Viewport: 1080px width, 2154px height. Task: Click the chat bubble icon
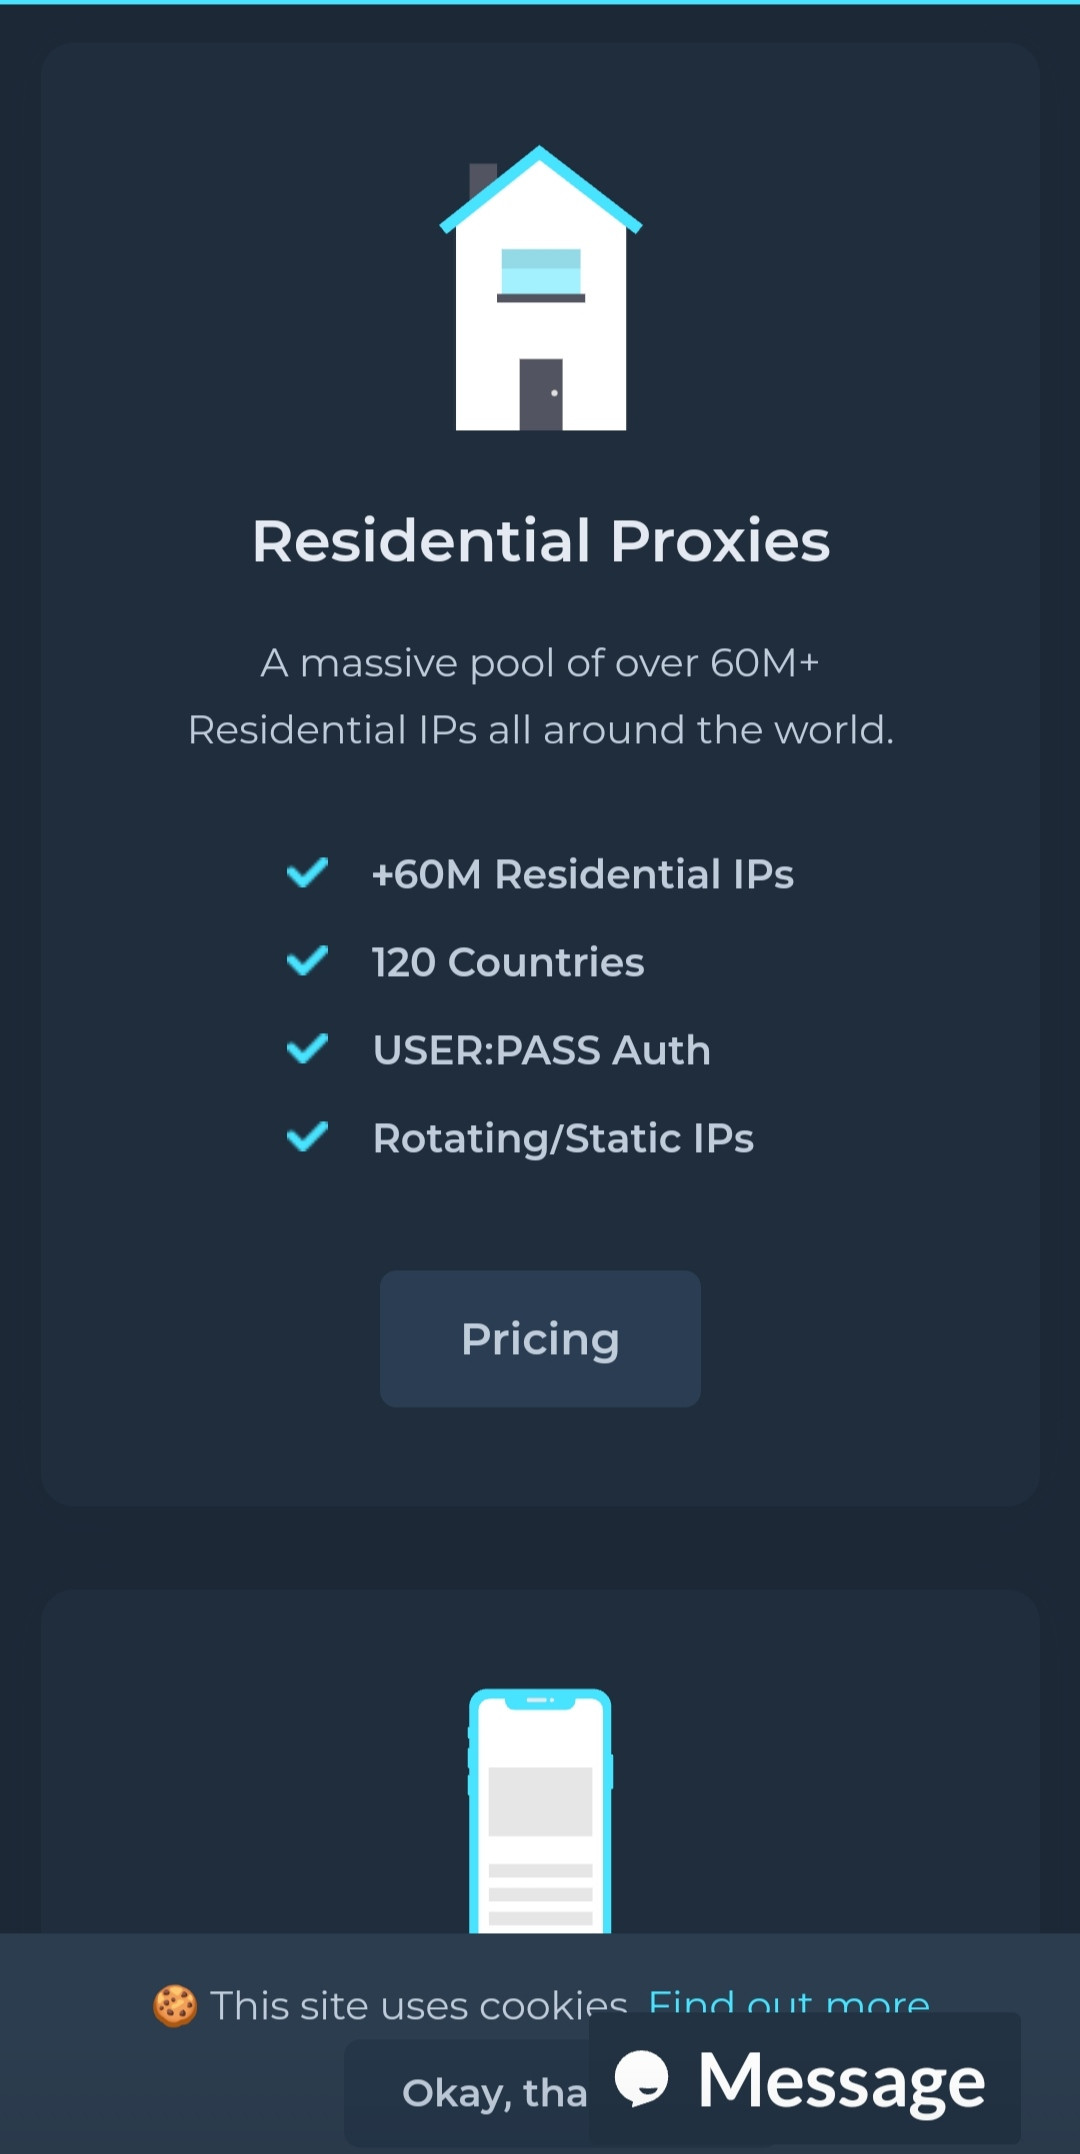pyautogui.click(x=641, y=2079)
